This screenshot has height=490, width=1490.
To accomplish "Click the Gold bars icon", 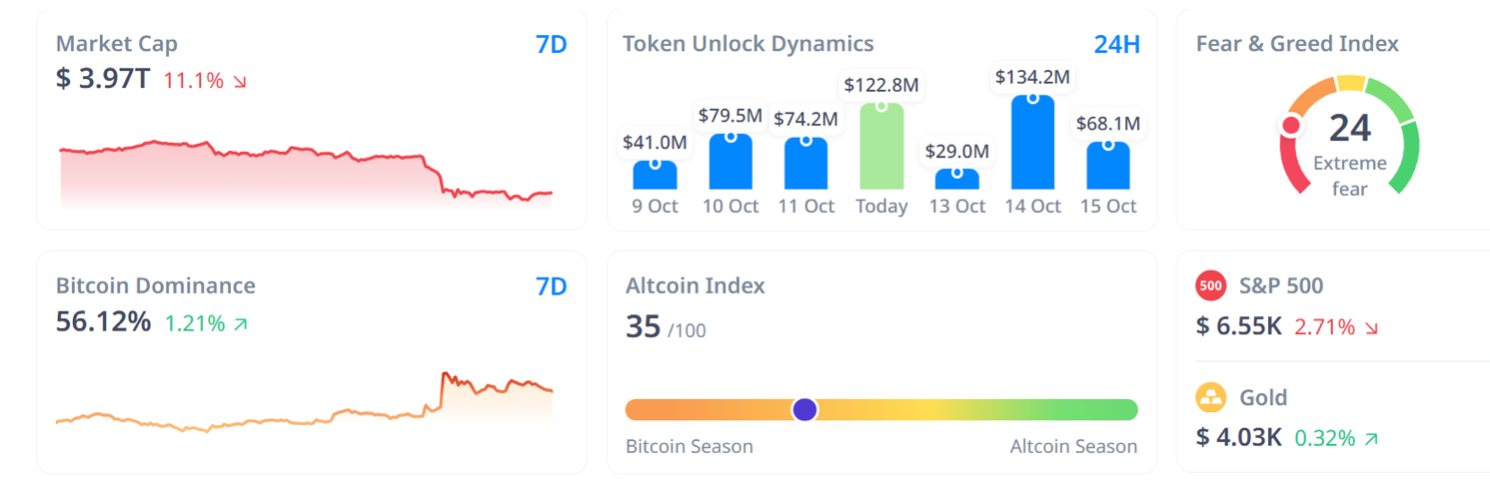I will (x=1211, y=398).
